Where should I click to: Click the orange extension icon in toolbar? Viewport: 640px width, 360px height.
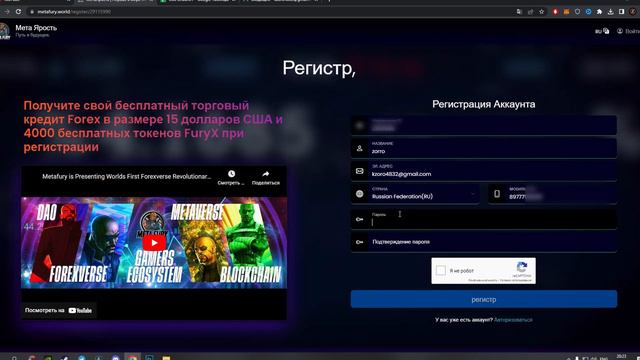click(x=566, y=12)
